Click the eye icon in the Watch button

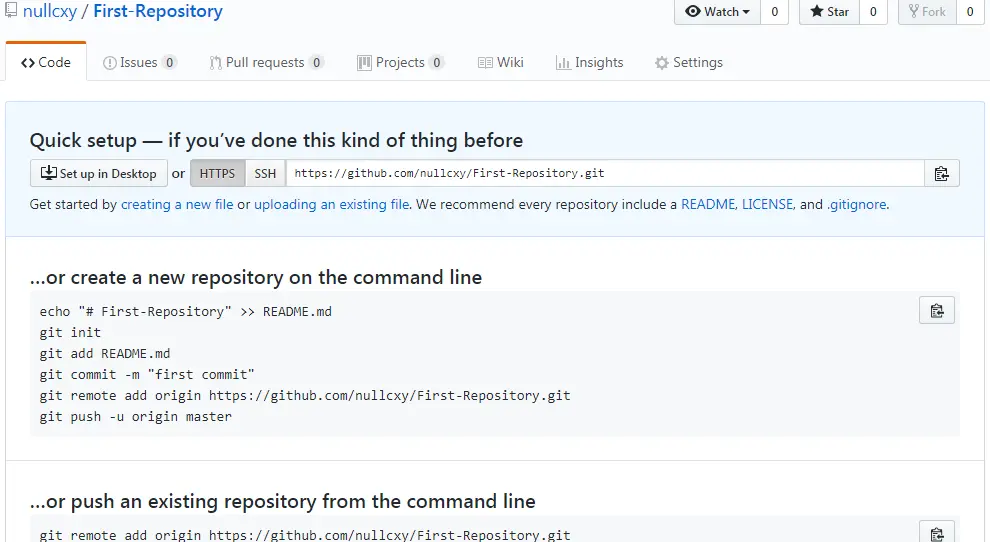tap(693, 11)
